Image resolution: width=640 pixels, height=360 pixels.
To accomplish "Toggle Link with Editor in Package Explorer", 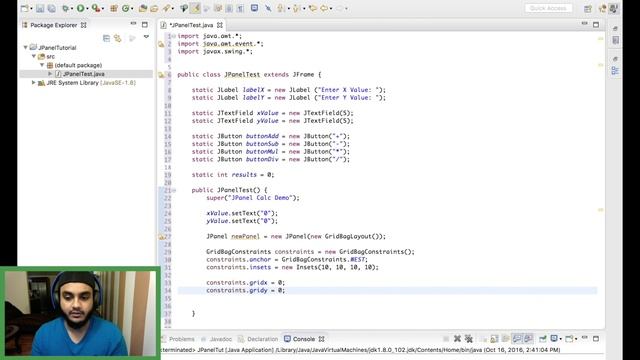I will tap(118, 38).
